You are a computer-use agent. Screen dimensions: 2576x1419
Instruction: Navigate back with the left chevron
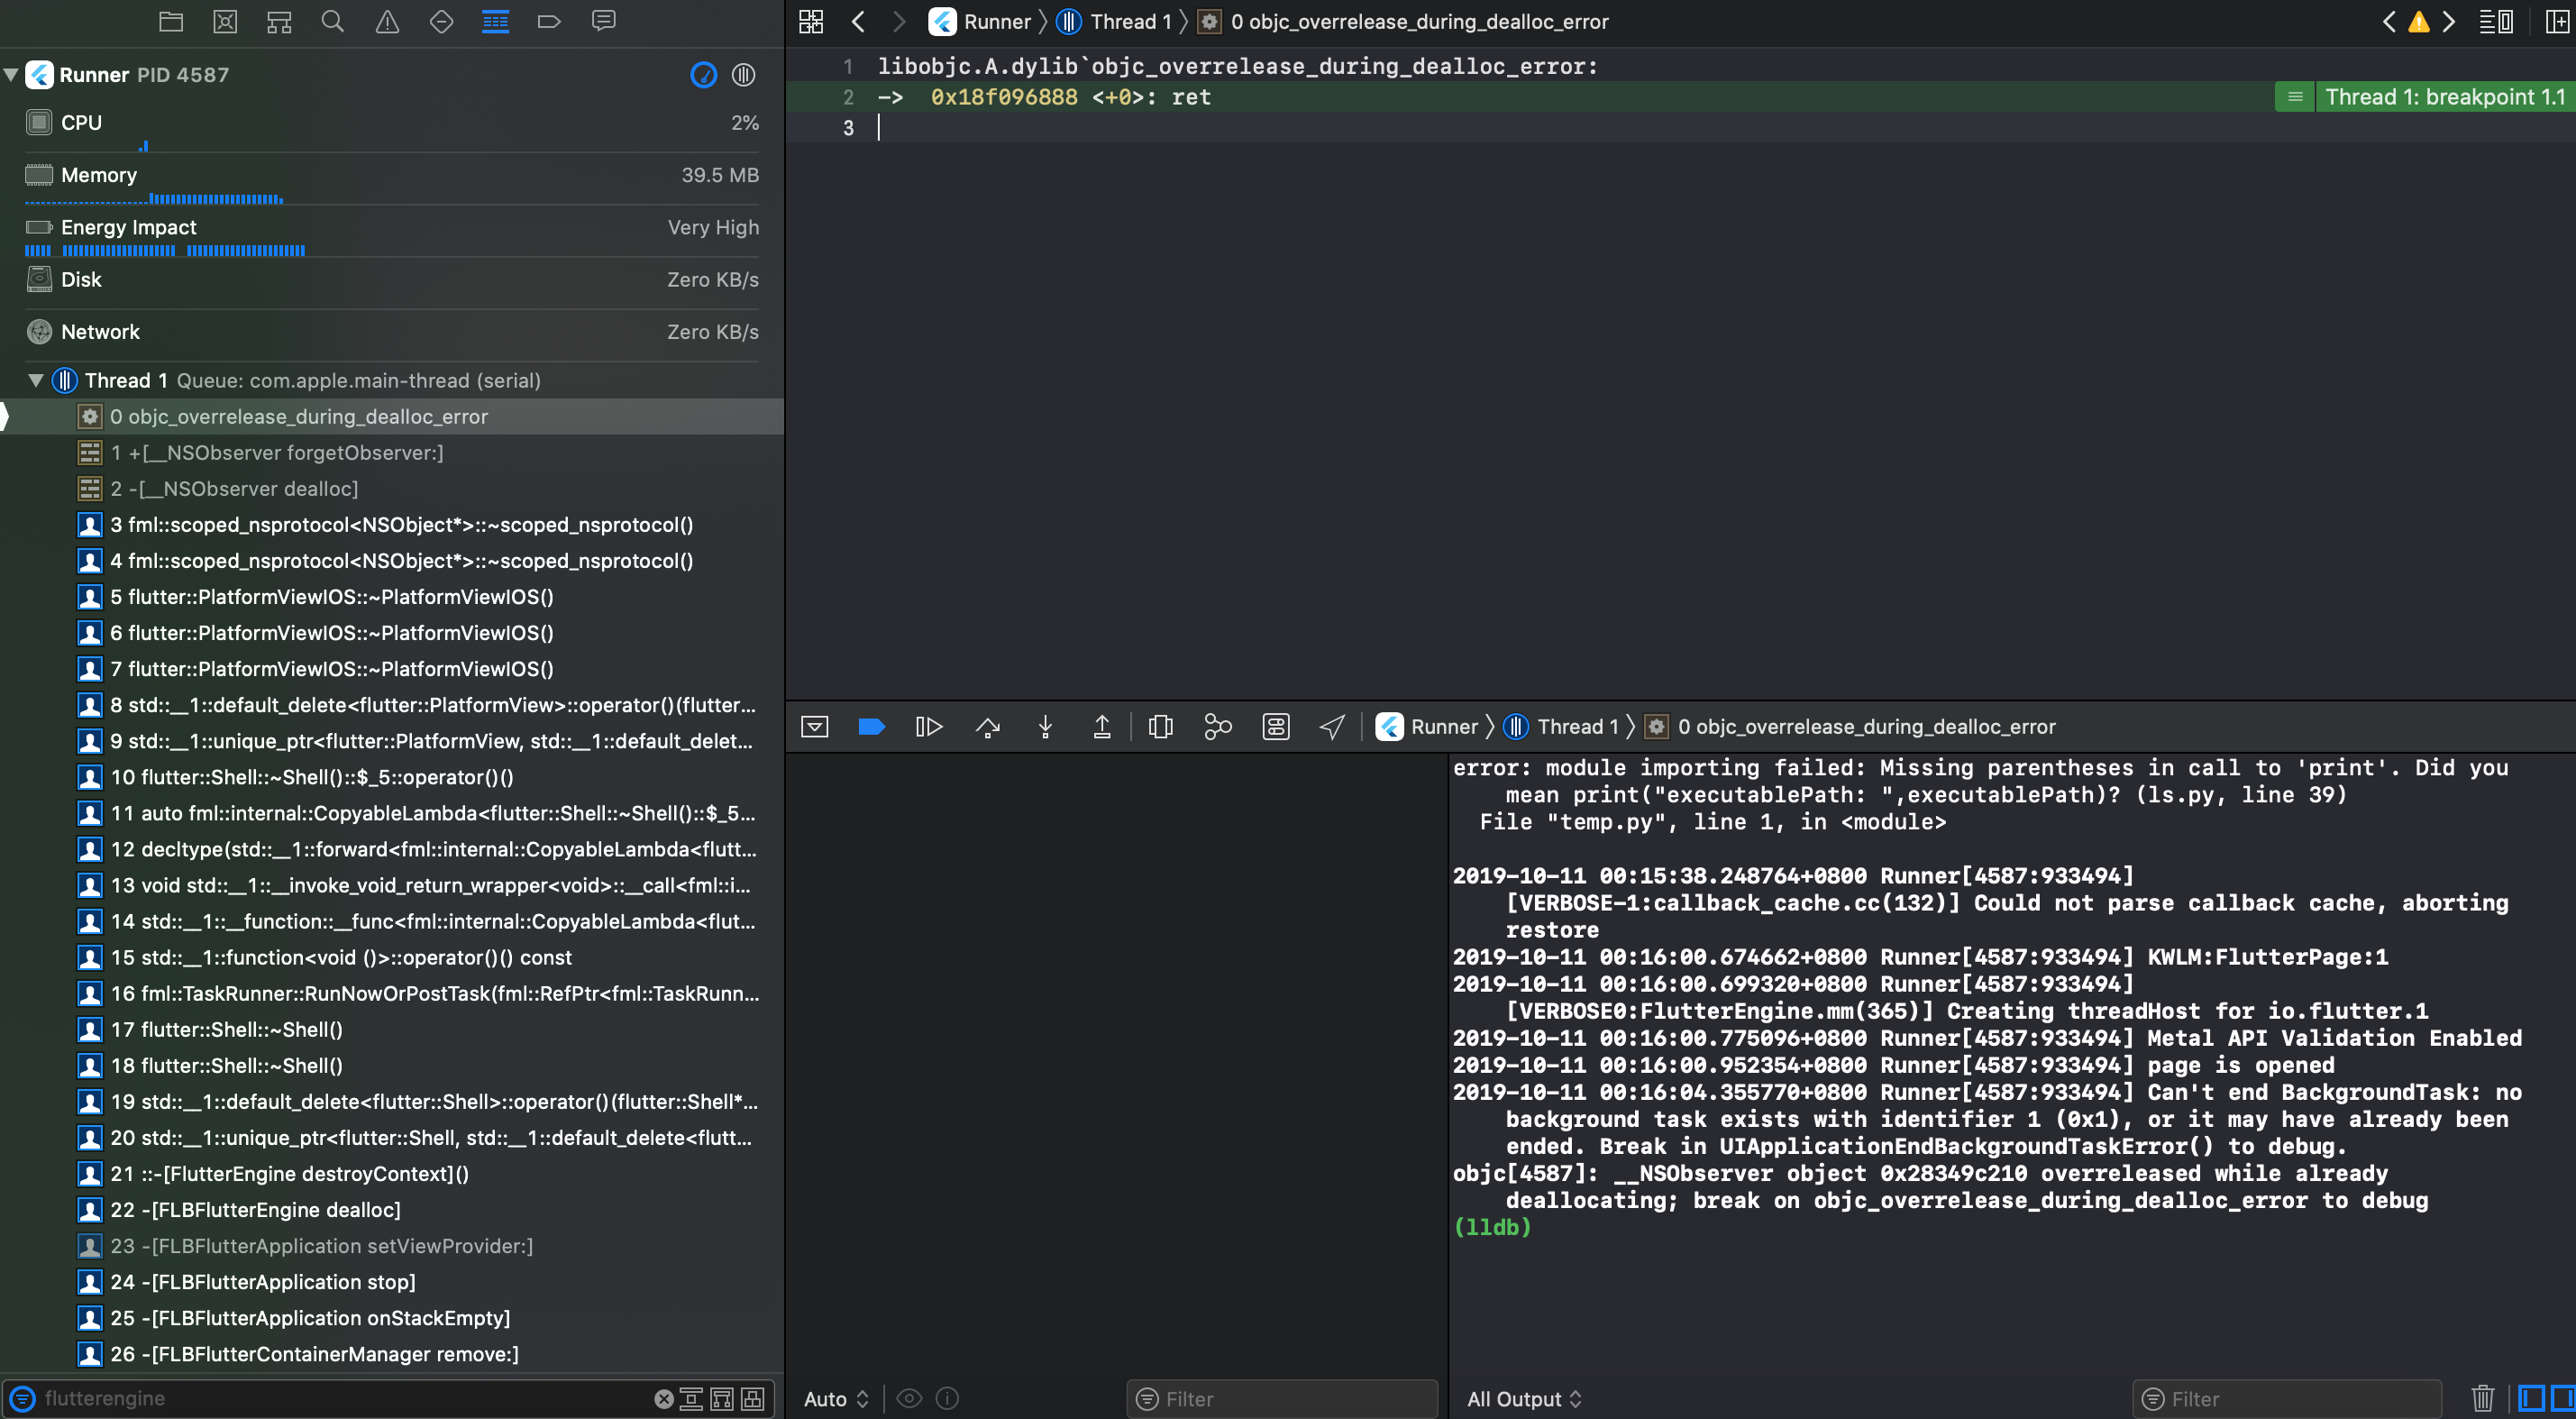point(857,21)
